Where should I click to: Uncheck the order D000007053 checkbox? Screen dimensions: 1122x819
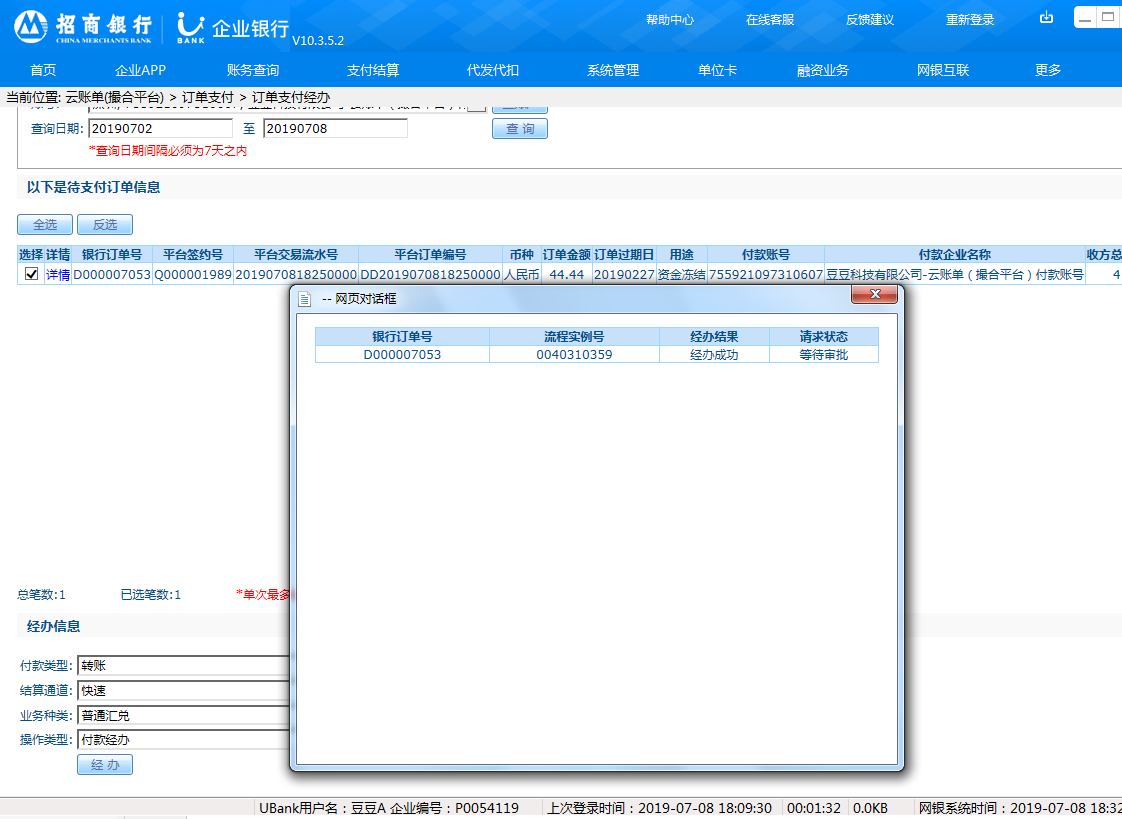[x=31, y=274]
